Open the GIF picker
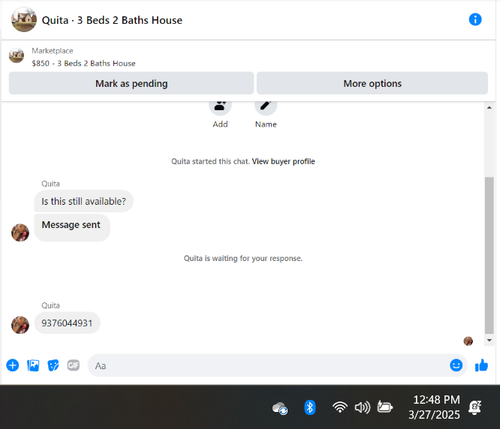 [x=73, y=365]
